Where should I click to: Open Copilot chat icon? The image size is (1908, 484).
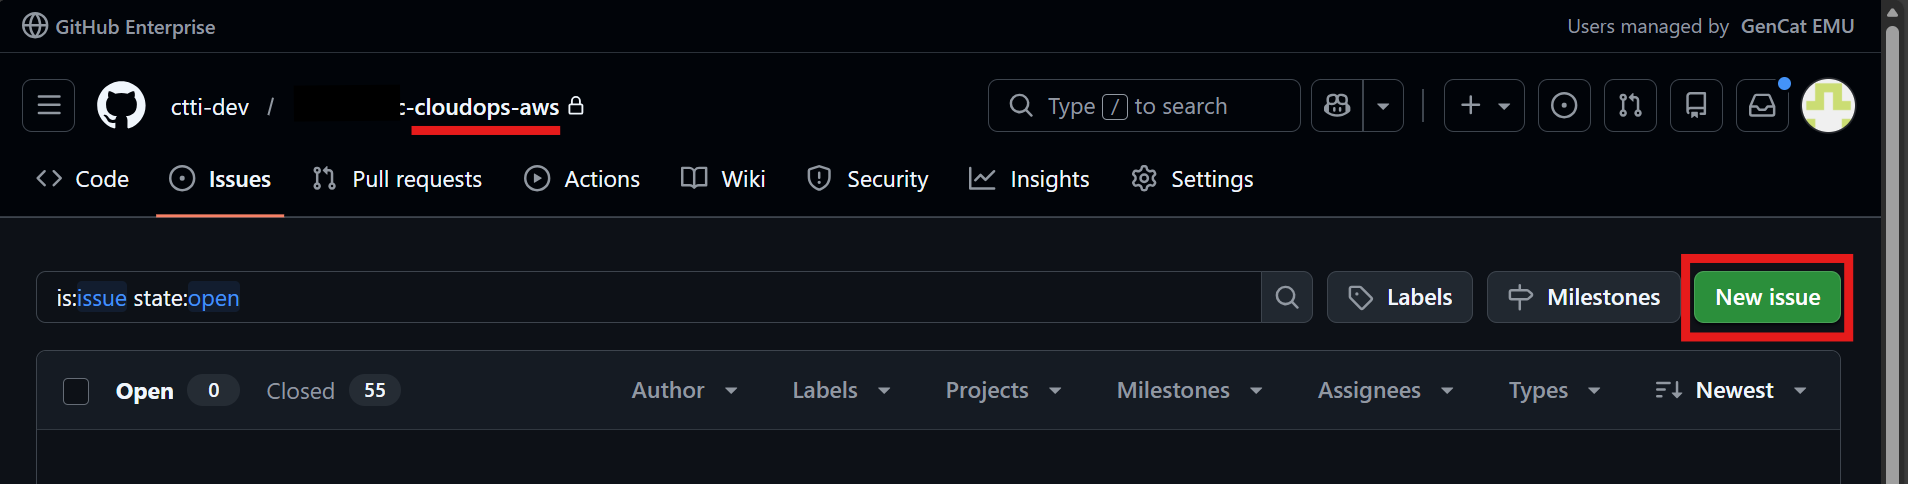tap(1337, 105)
